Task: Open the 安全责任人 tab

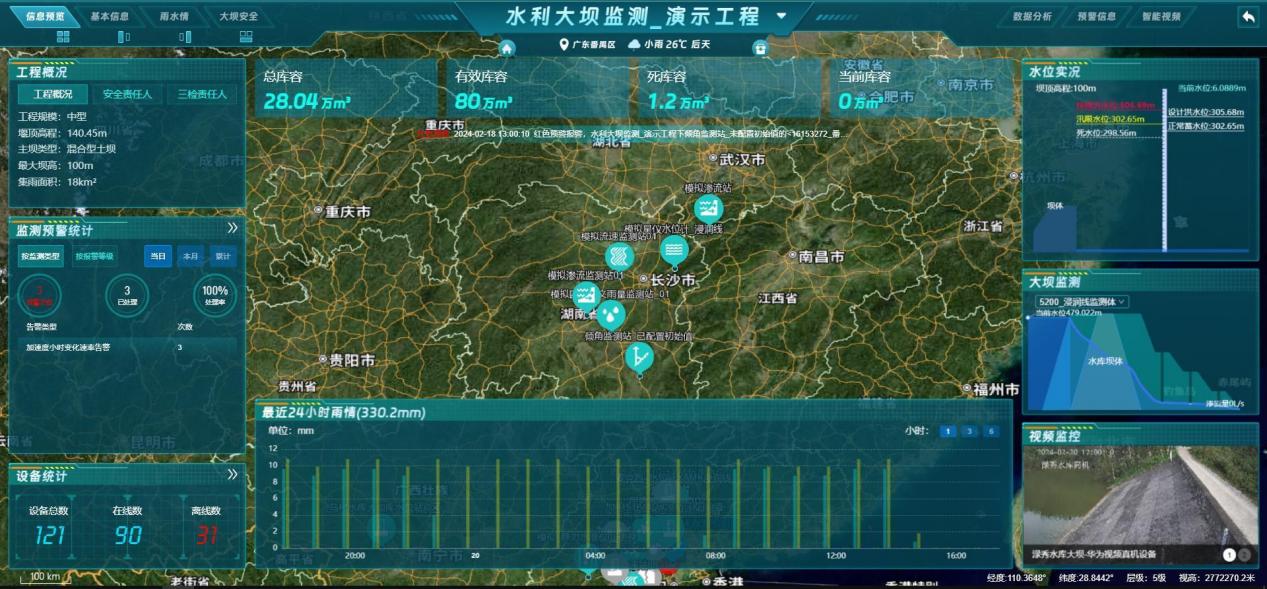Action: coord(128,94)
